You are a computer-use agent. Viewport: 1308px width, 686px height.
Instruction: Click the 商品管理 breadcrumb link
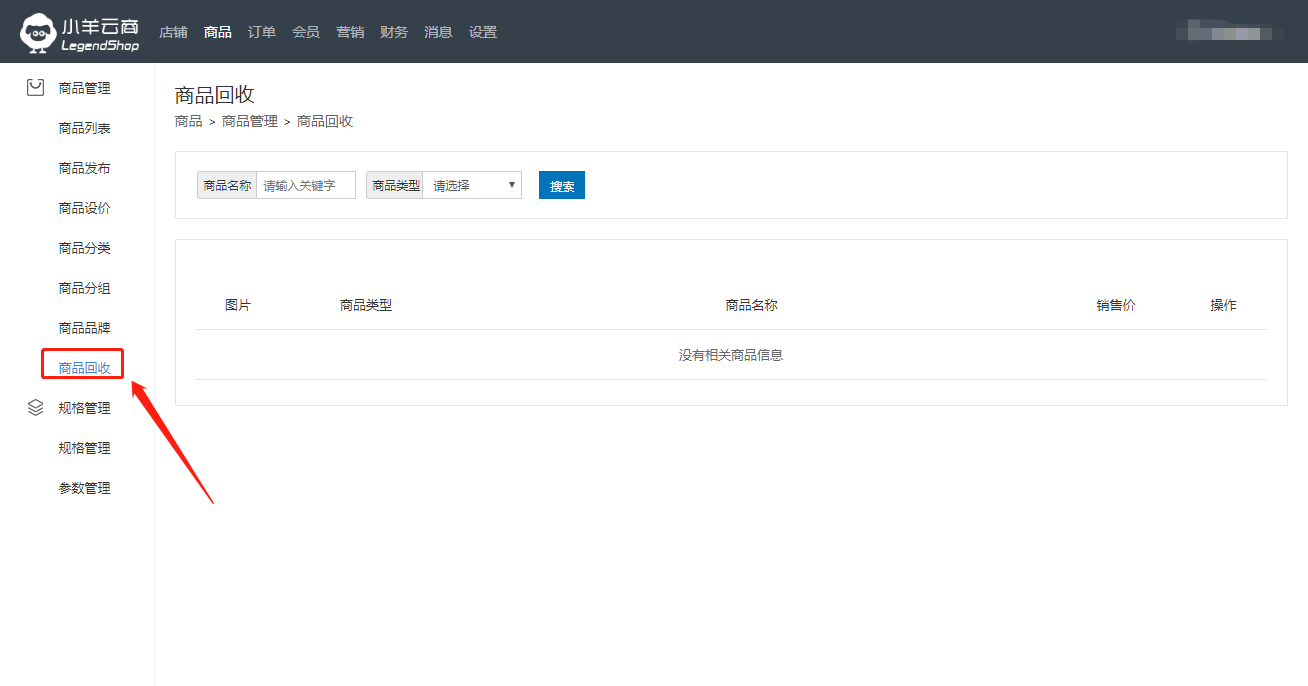(x=249, y=122)
